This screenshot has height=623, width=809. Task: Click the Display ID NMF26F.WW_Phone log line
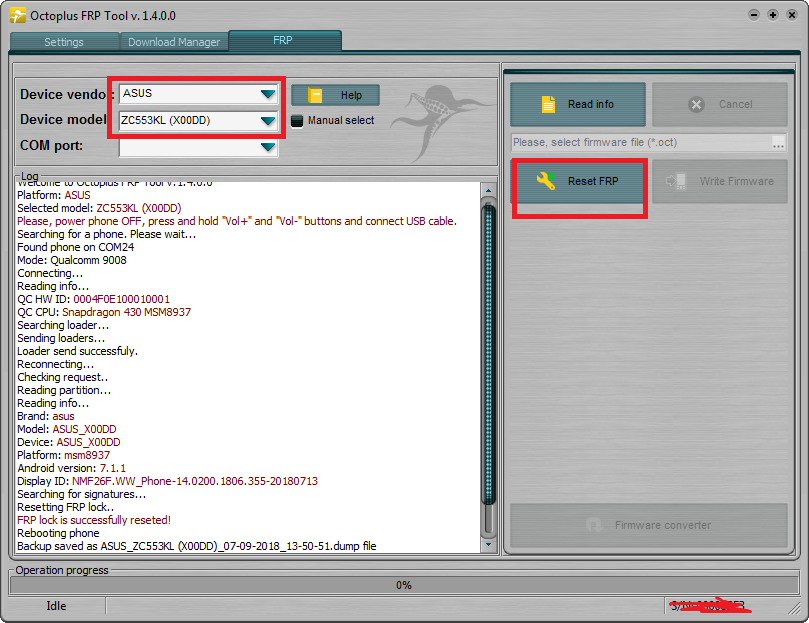pos(167,481)
